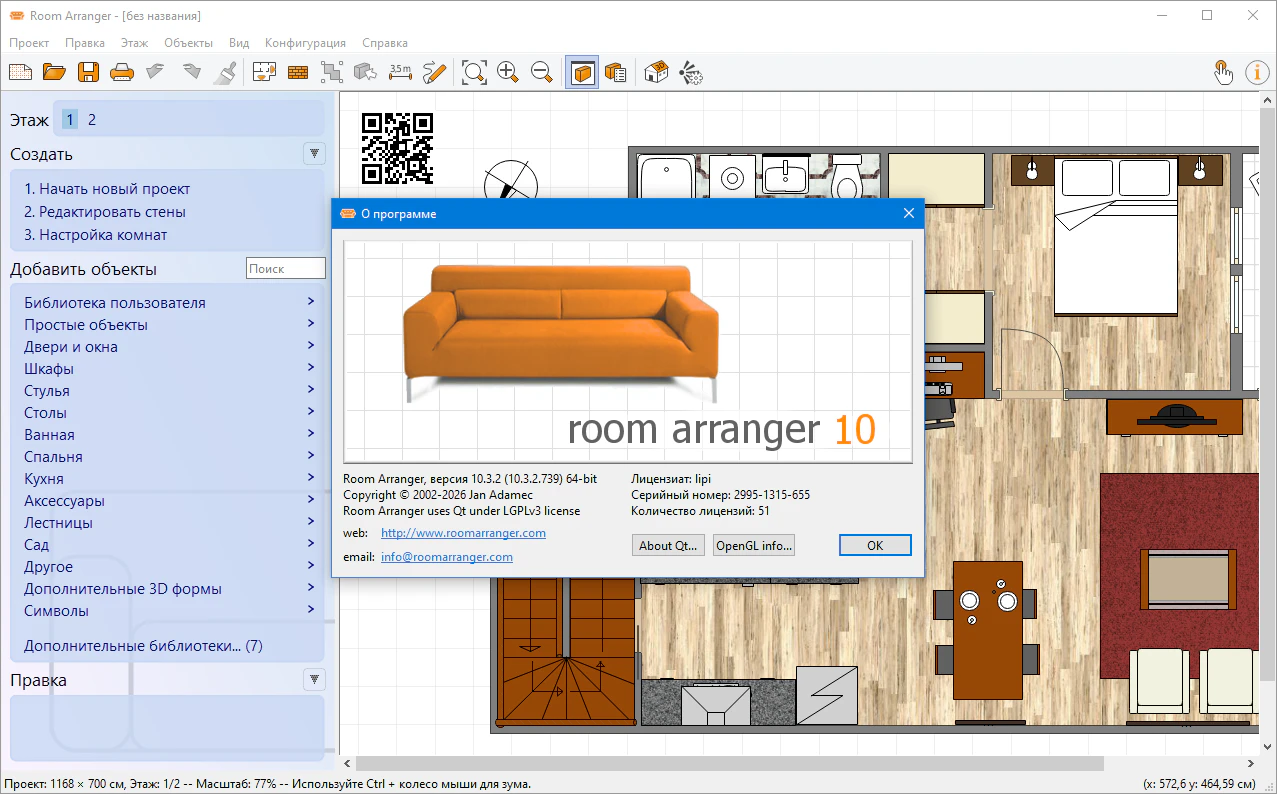
Task: Click the orange info icon at top right
Action: pos(1256,72)
